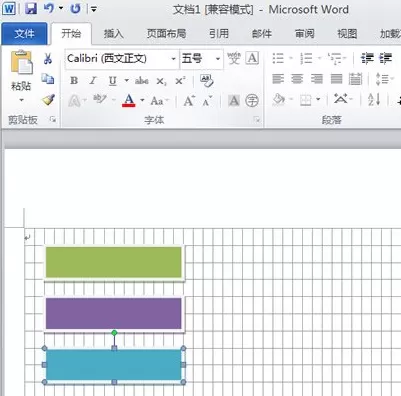The image size is (401, 396).
Task: Open the undo history dropdown arrow
Action: coord(61,8)
